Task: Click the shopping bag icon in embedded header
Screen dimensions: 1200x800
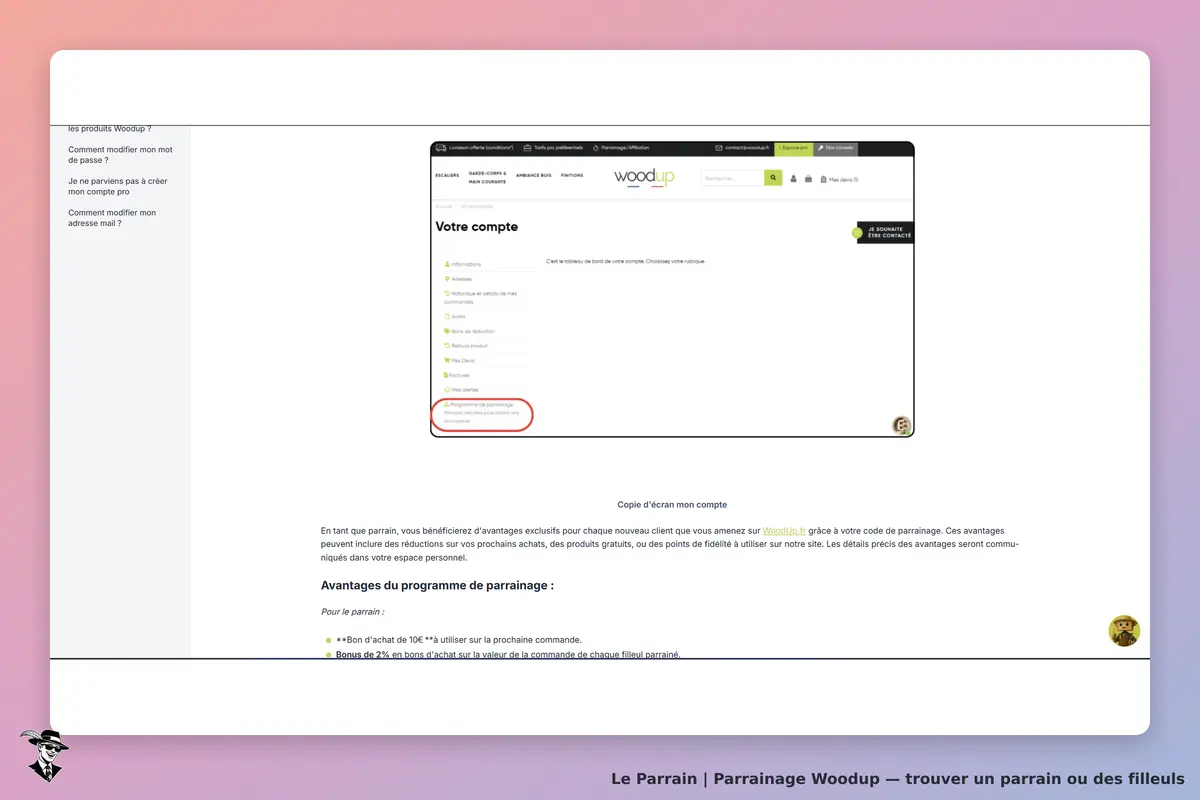Action: point(808,179)
